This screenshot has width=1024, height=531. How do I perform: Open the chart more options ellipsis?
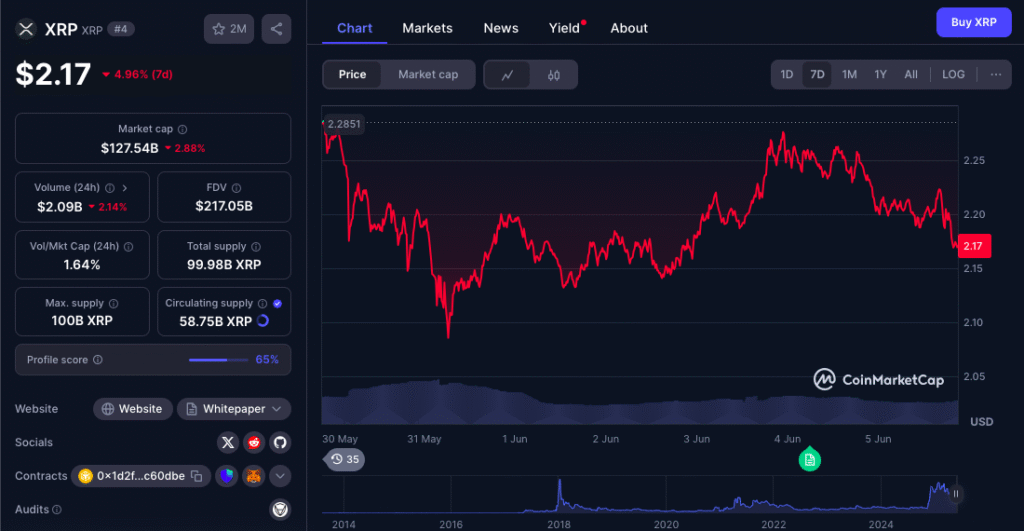pos(995,74)
